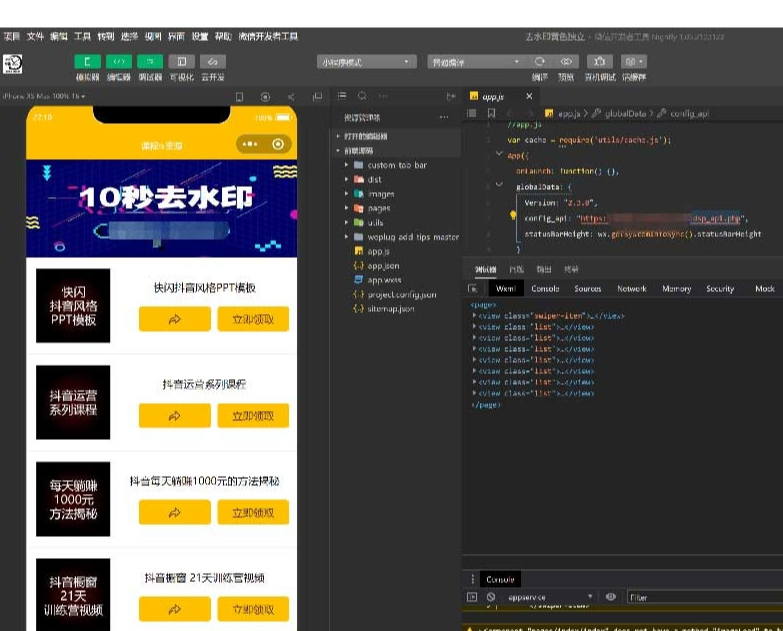Open project.config.json in file tree
The height and width of the screenshot is (631, 783).
pyautogui.click(x=401, y=295)
